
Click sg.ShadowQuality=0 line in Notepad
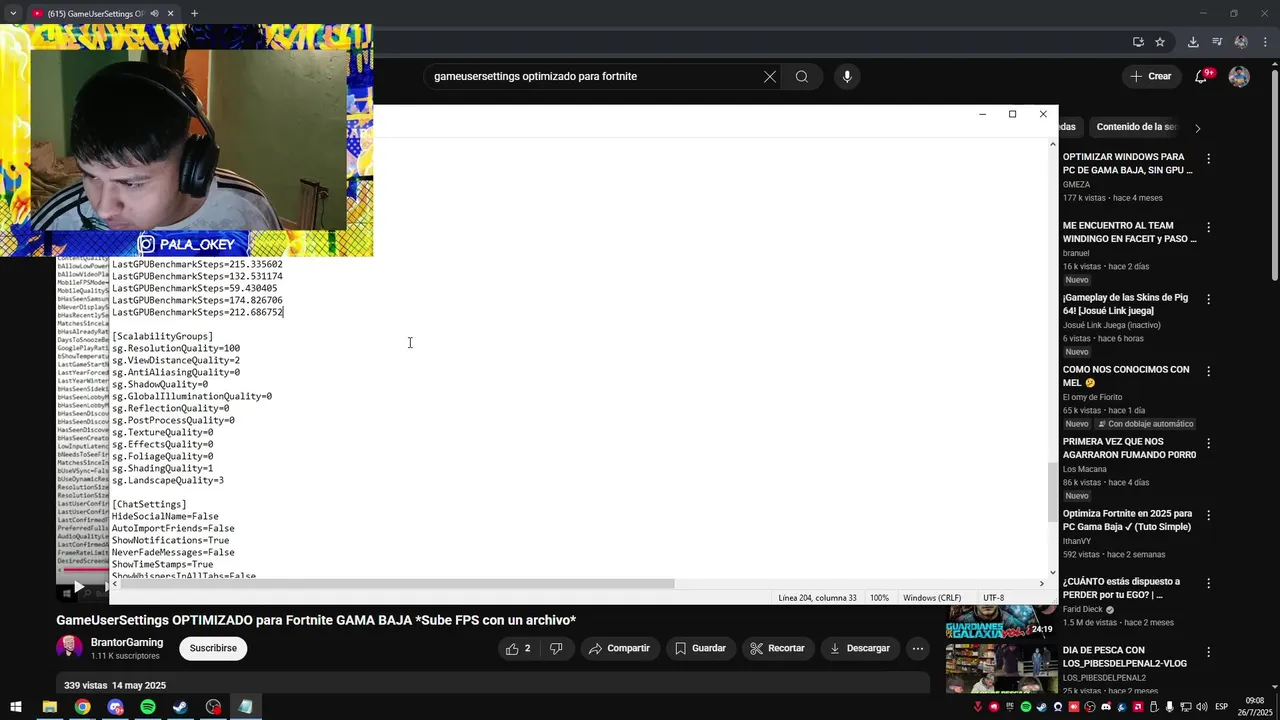click(160, 384)
